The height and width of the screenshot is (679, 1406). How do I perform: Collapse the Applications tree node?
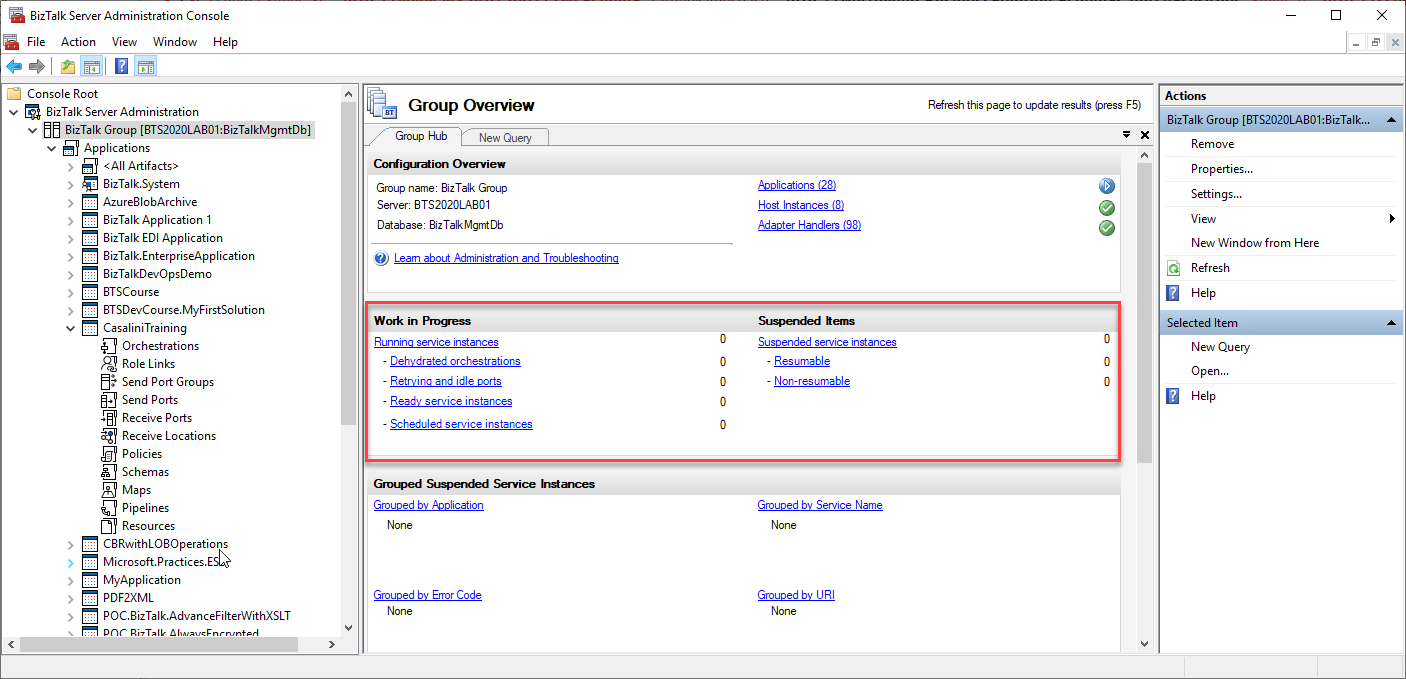click(x=52, y=148)
